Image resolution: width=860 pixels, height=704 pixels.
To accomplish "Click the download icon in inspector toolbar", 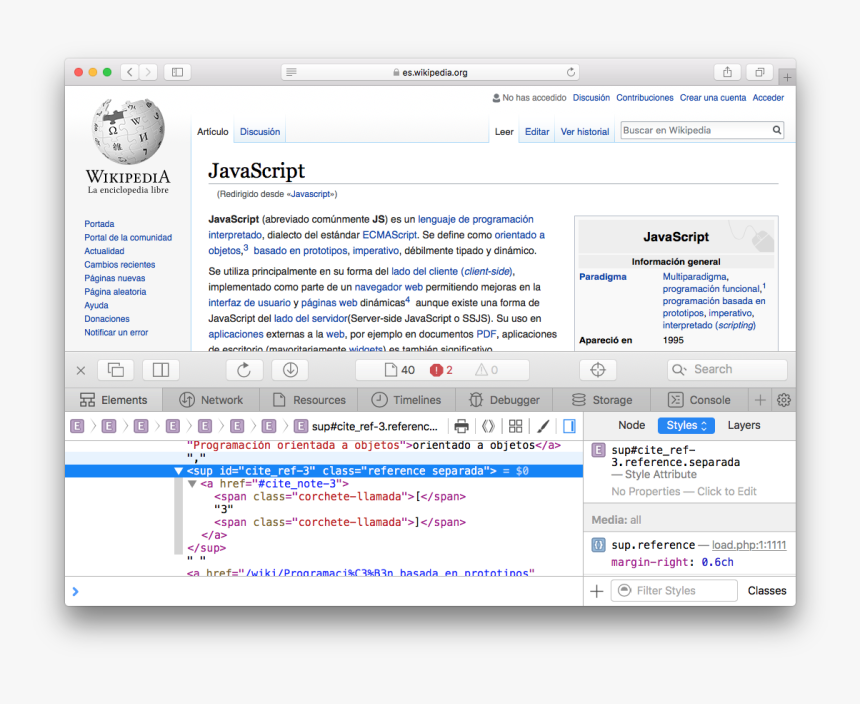I will click(x=289, y=369).
